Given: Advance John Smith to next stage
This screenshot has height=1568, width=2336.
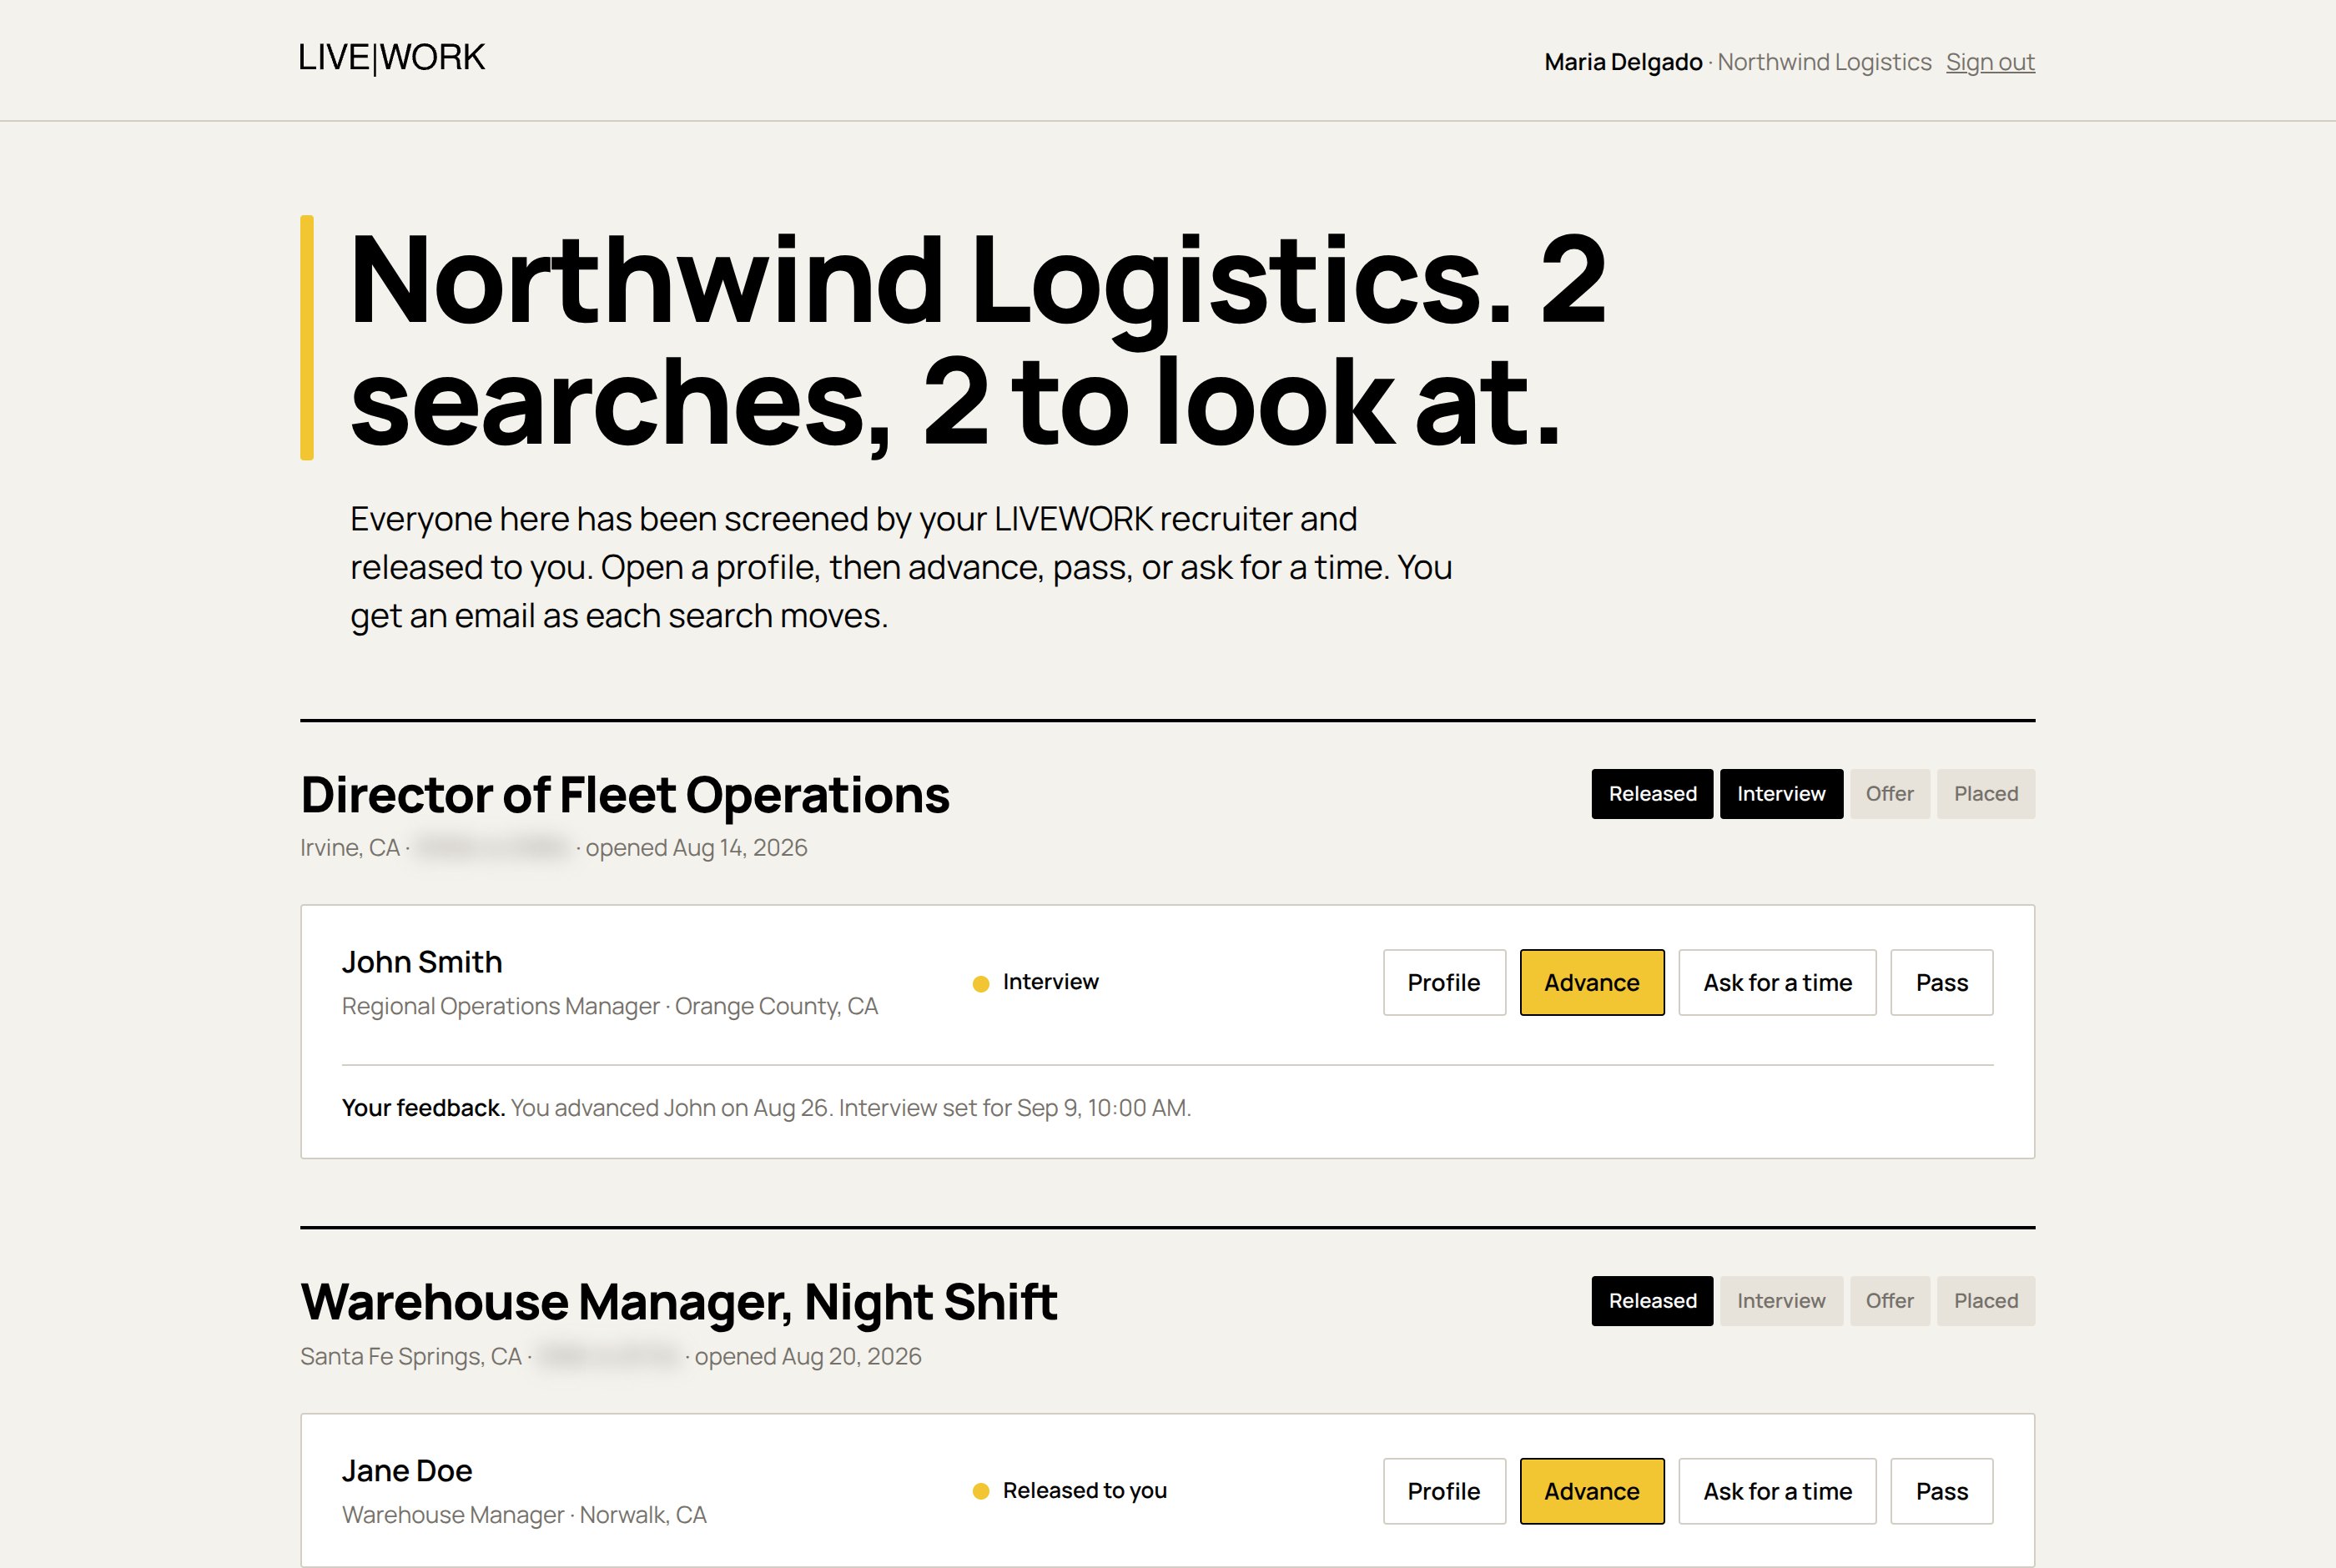Looking at the screenshot, I should click(1592, 982).
